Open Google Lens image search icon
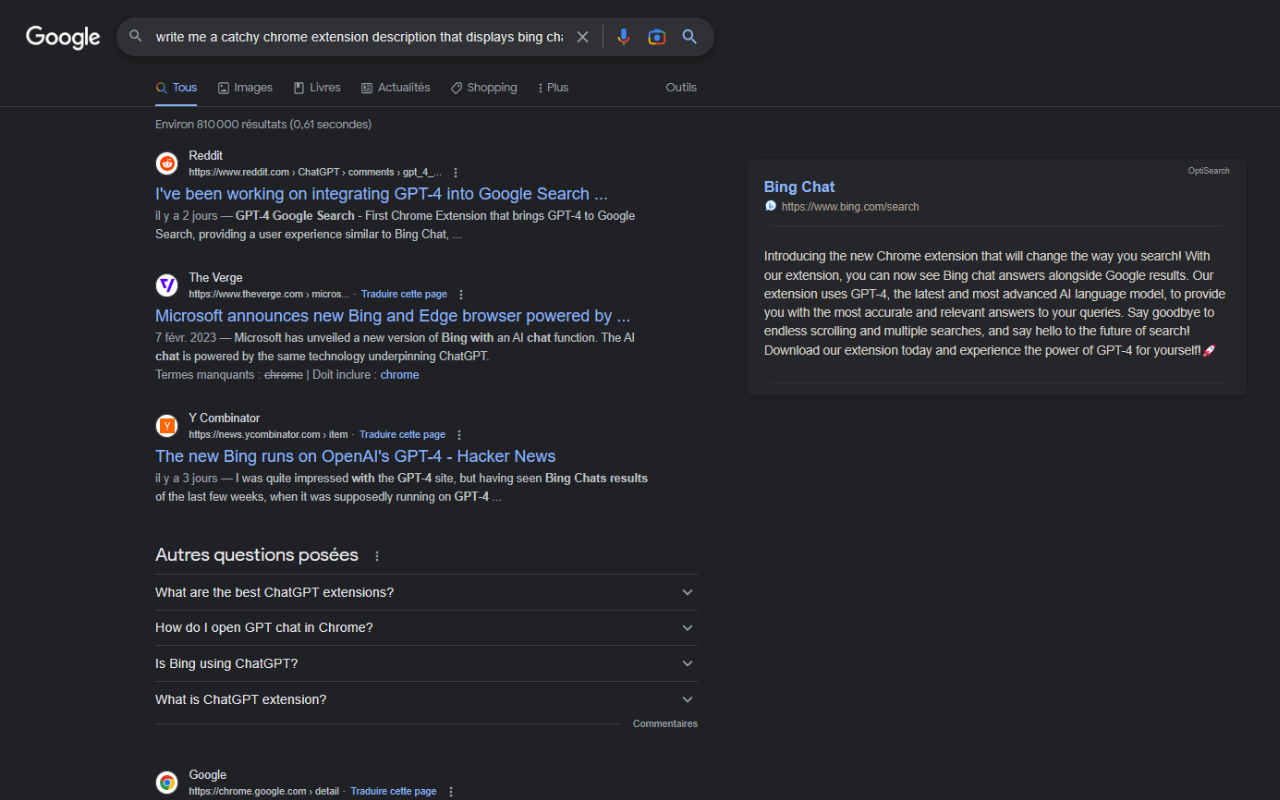The height and width of the screenshot is (800, 1280). (x=657, y=37)
